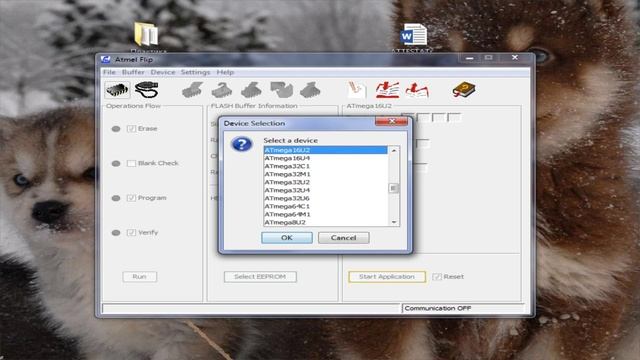Image resolution: width=640 pixels, height=360 pixels.
Task: Click the Select EEPROM button
Action: [260, 277]
